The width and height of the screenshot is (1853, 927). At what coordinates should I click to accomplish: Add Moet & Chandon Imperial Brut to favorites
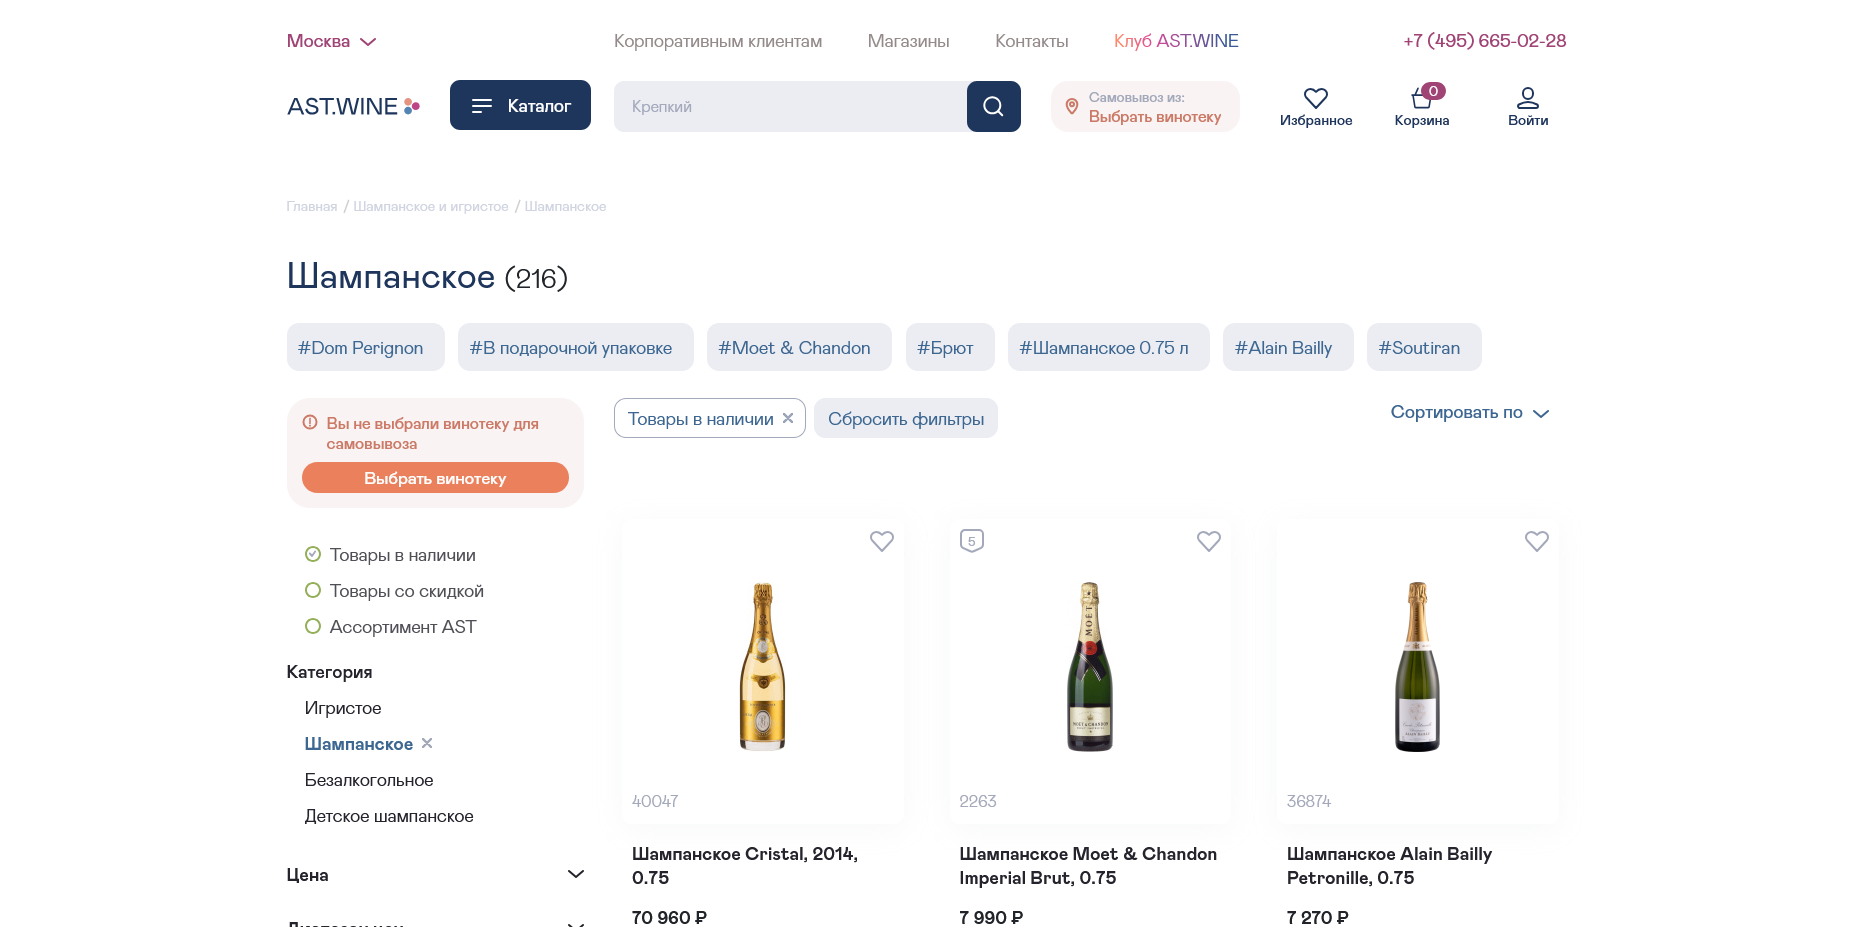pyautogui.click(x=1209, y=541)
